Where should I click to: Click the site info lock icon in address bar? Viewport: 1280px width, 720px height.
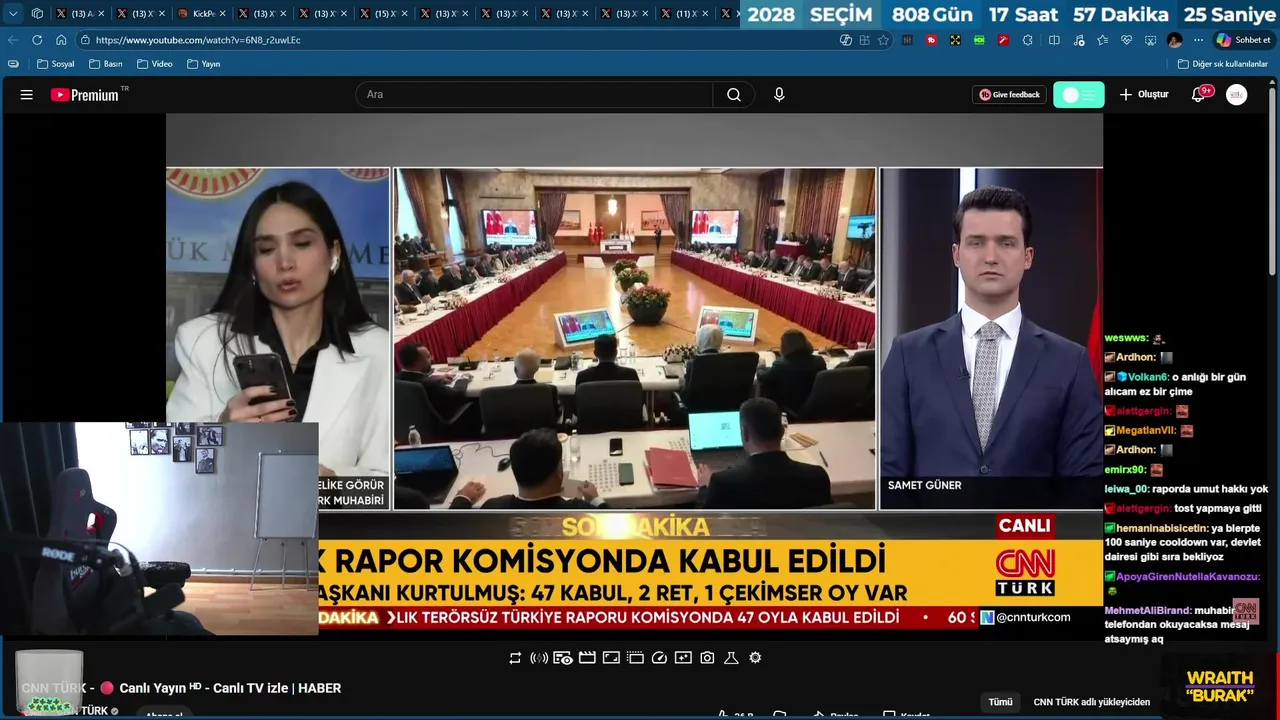click(85, 40)
